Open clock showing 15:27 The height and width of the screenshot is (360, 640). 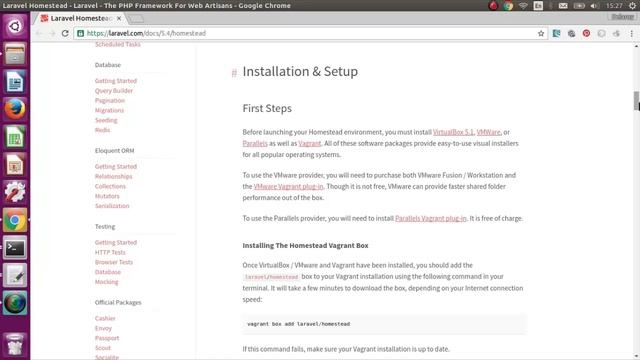(614, 6)
